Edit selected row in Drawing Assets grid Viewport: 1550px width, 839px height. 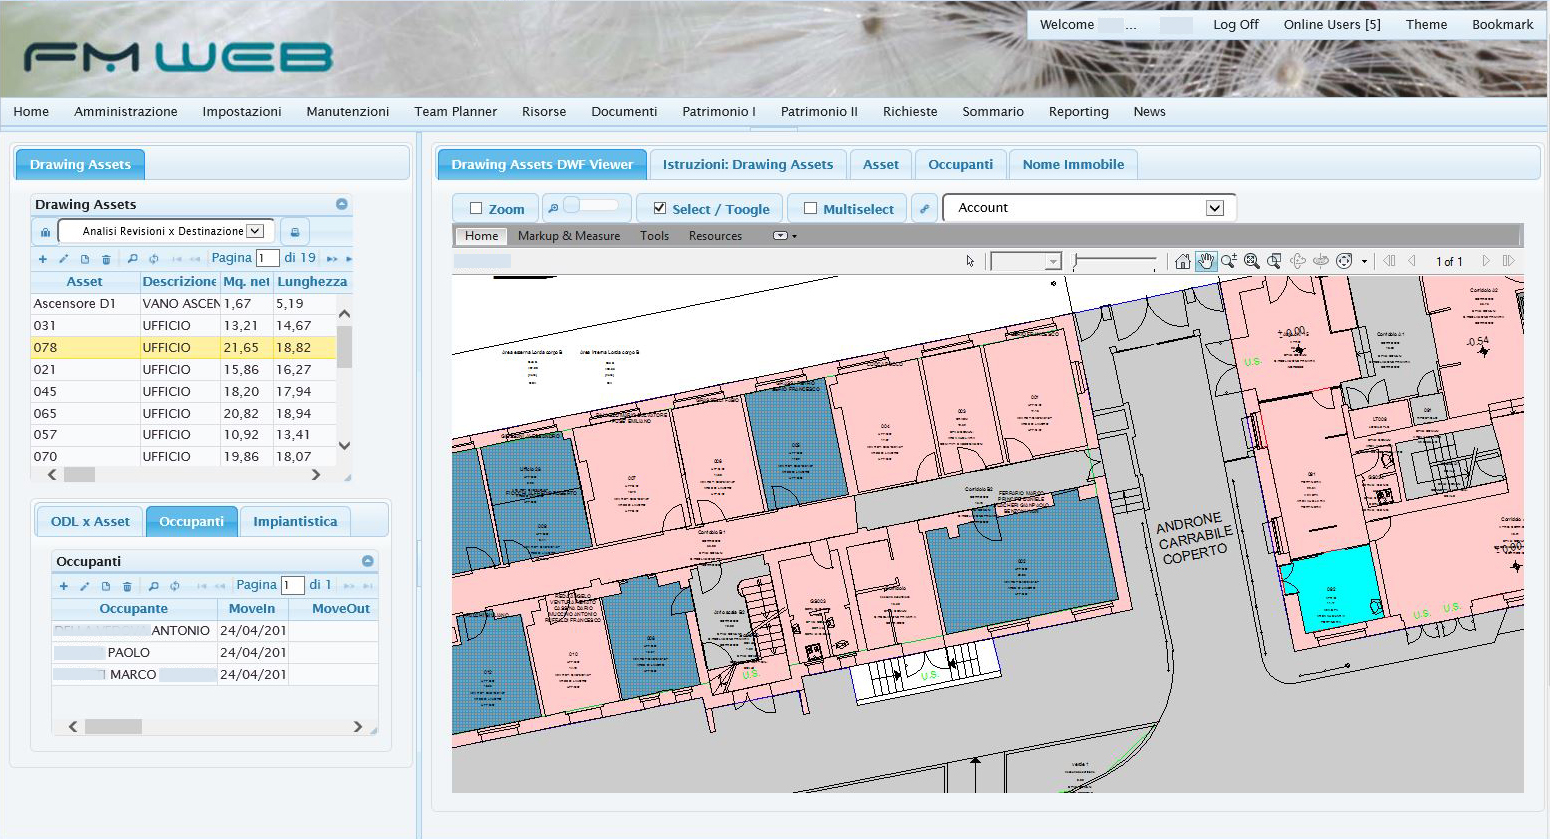point(63,259)
